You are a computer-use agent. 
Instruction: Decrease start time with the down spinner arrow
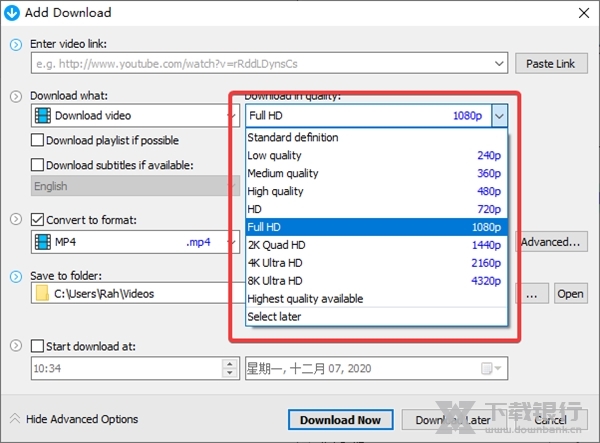[230, 373]
